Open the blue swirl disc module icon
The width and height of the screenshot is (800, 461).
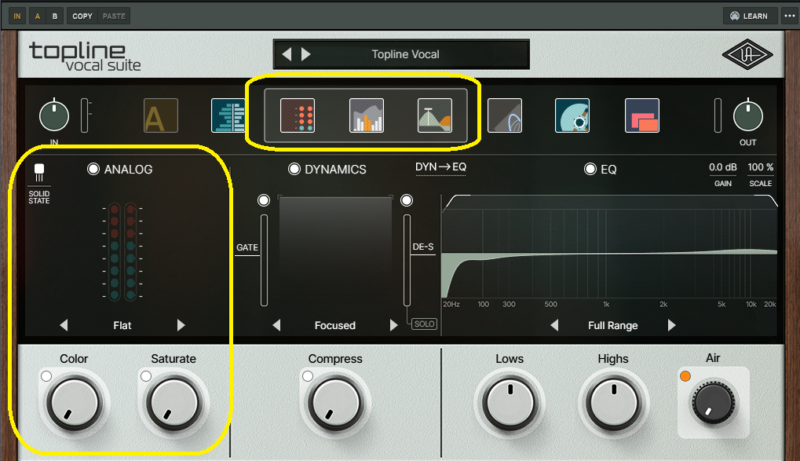pos(573,116)
